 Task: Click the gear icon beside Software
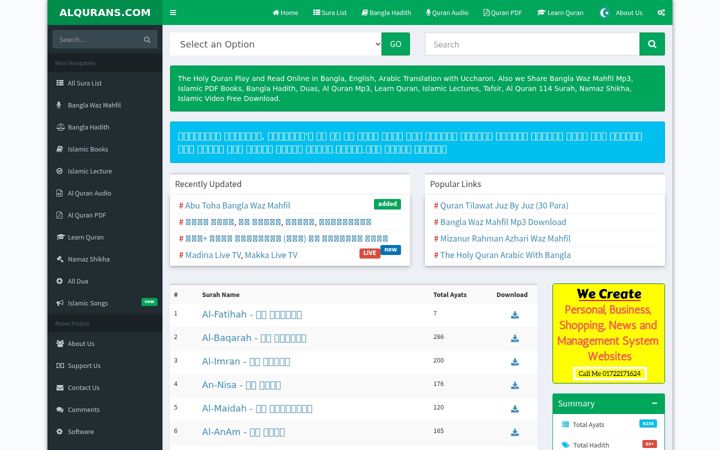tap(59, 432)
